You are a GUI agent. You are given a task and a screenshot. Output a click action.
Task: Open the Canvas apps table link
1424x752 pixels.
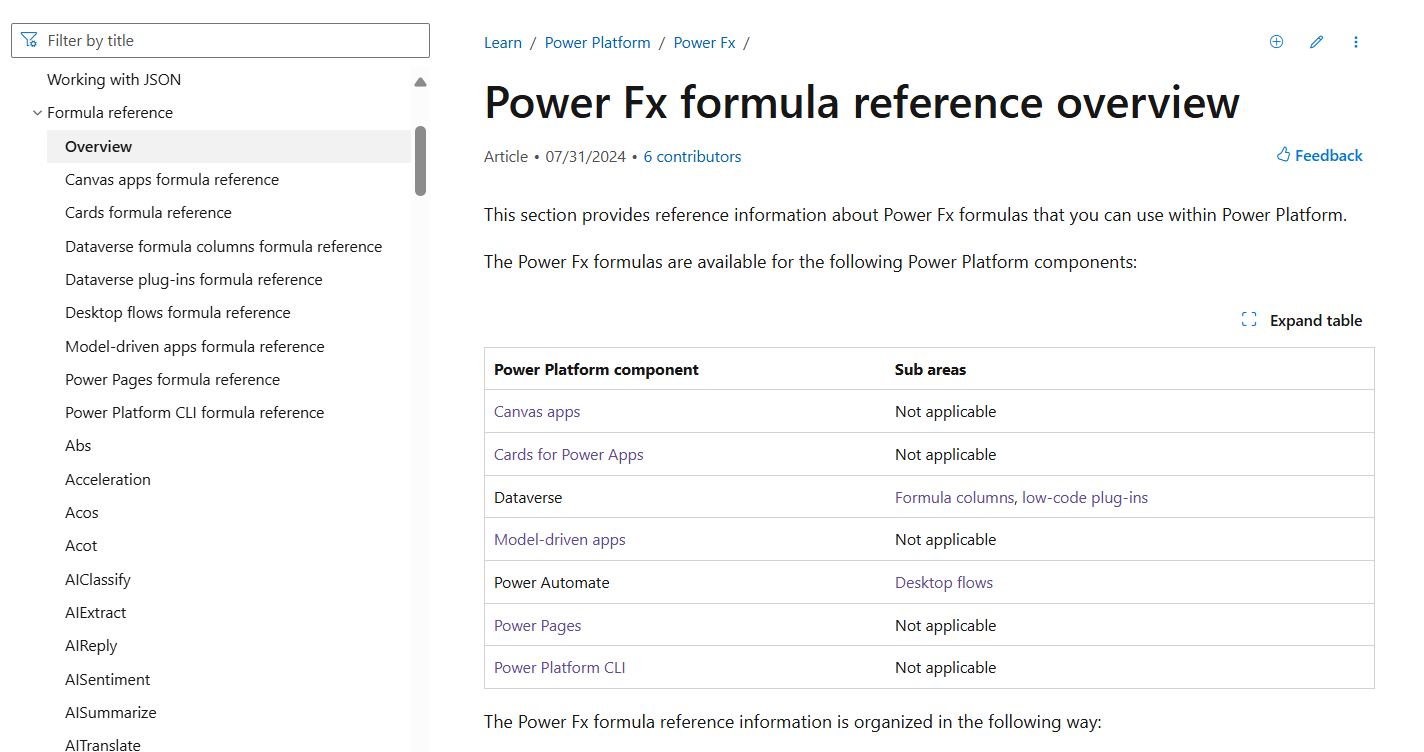coord(537,411)
